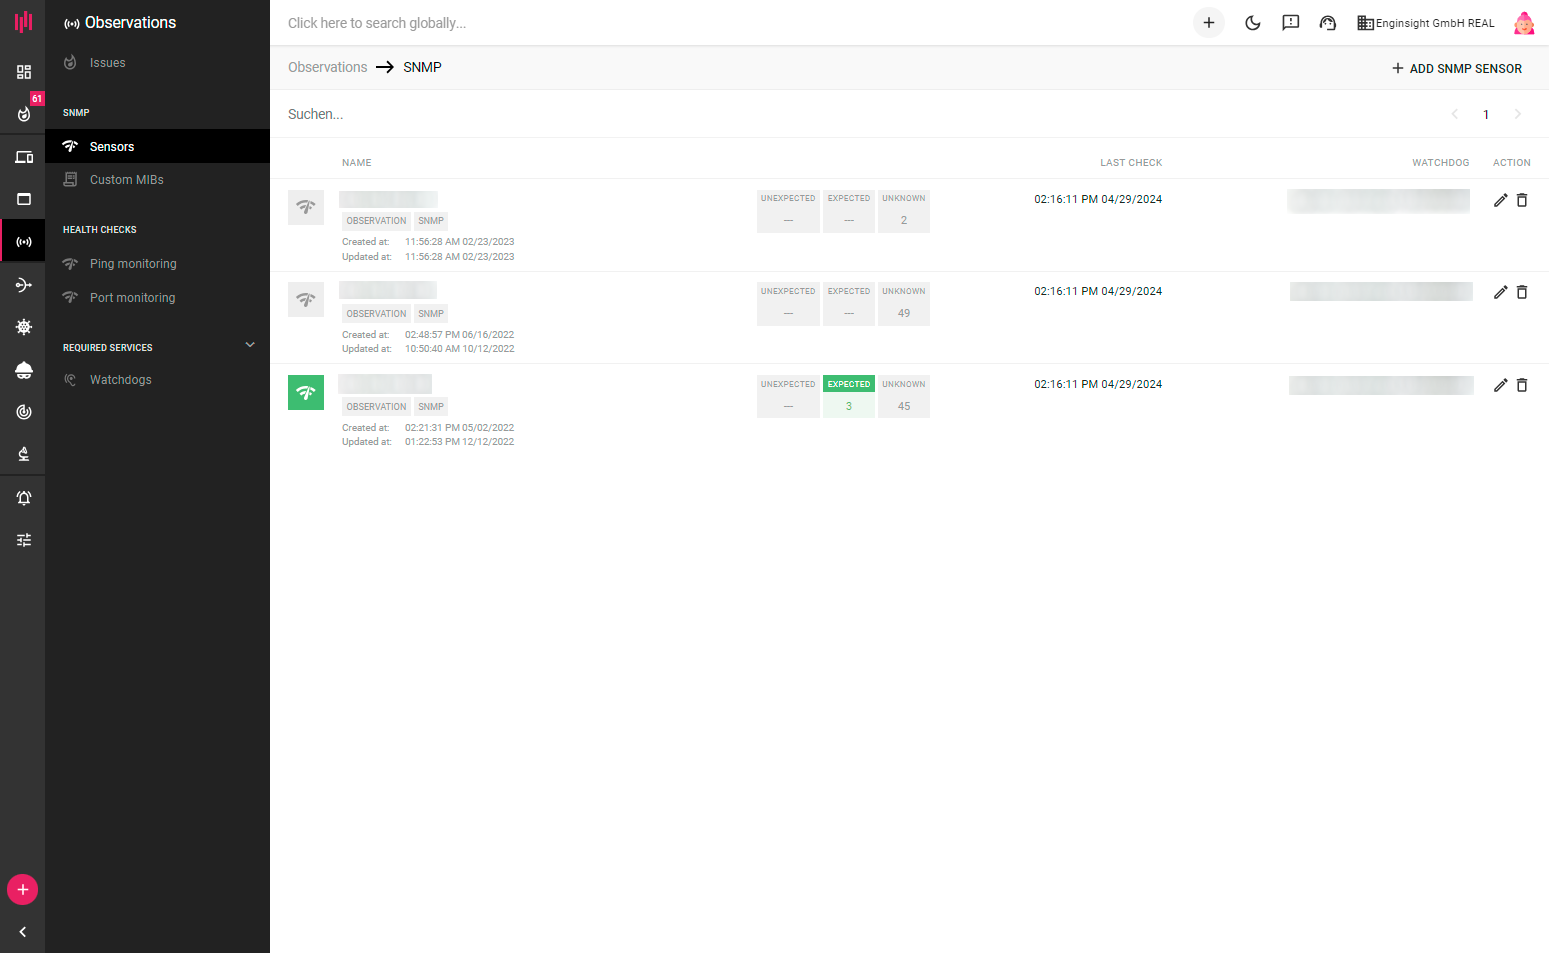Open the feedback message icon

click(x=1290, y=23)
